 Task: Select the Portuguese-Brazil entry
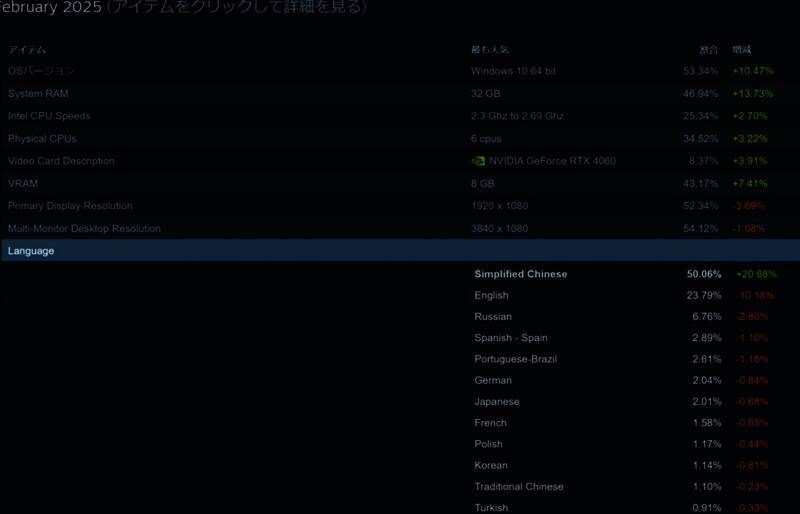click(x=515, y=359)
